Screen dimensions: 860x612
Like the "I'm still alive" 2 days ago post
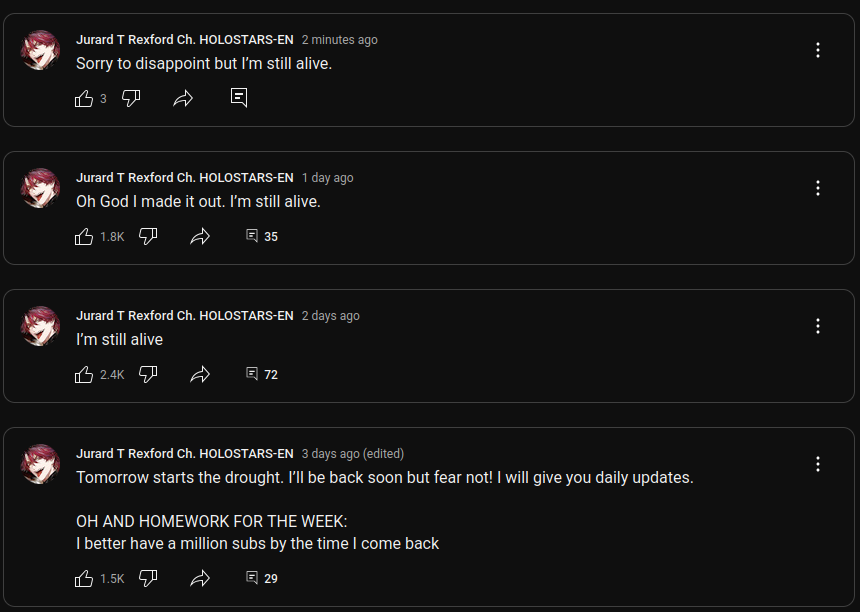(x=84, y=375)
